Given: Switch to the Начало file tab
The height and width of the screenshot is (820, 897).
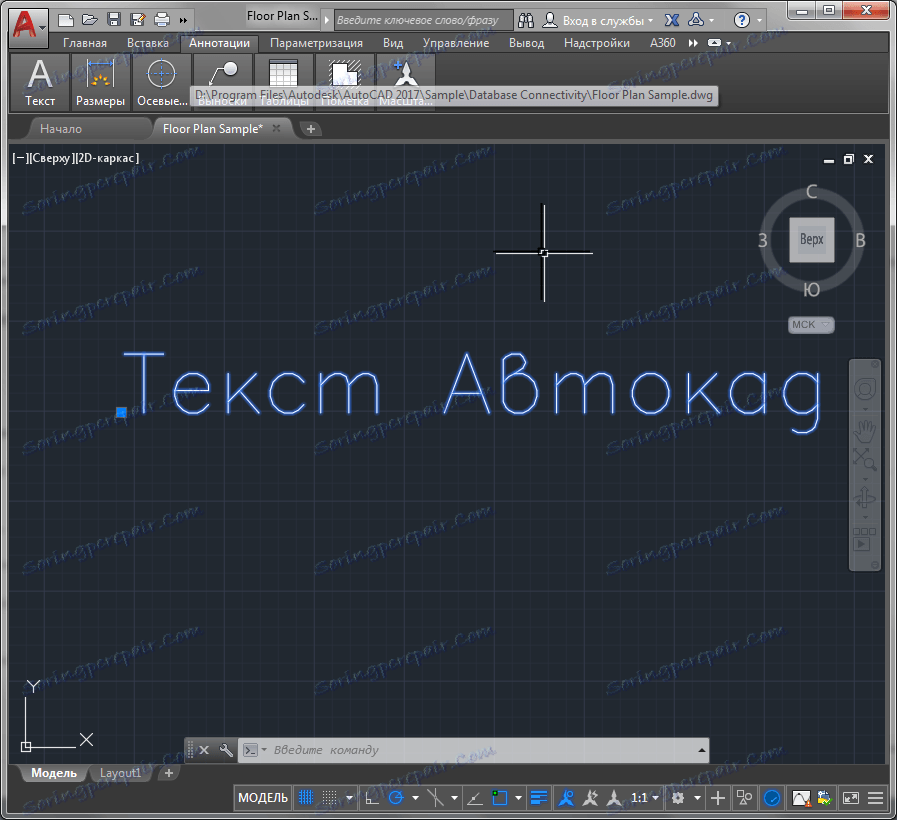Looking at the screenshot, I should point(61,129).
